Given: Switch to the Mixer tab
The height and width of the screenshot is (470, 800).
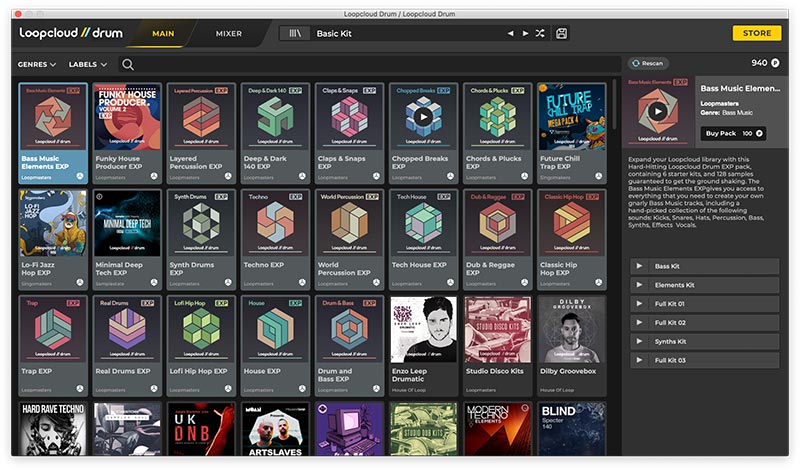Looking at the screenshot, I should 229,34.
